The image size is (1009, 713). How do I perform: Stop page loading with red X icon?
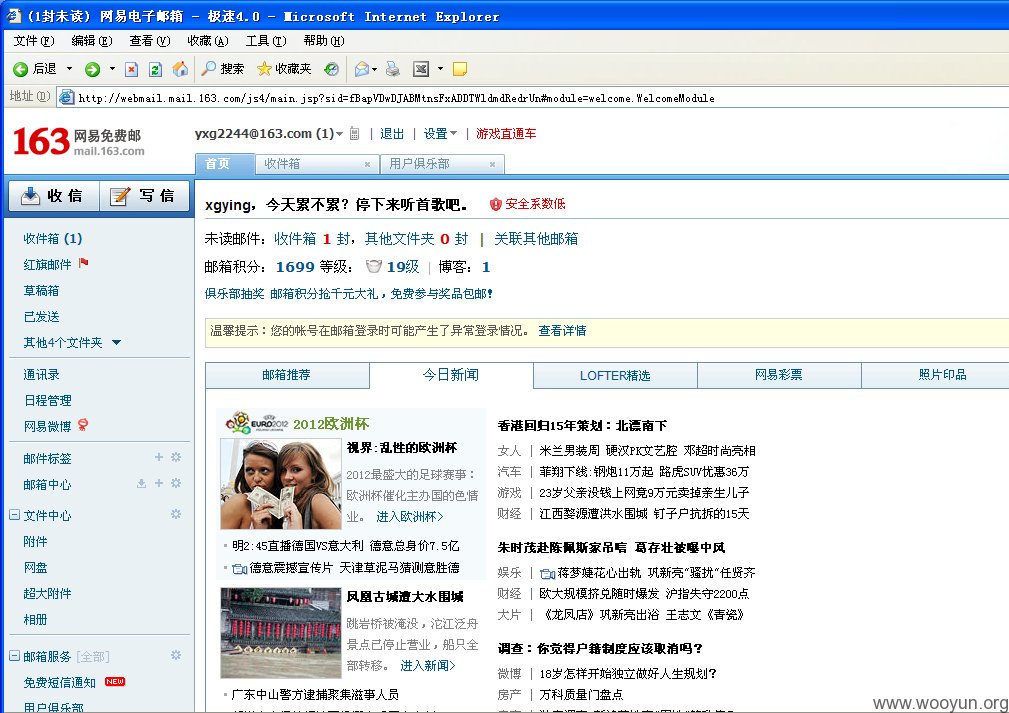(x=131, y=69)
